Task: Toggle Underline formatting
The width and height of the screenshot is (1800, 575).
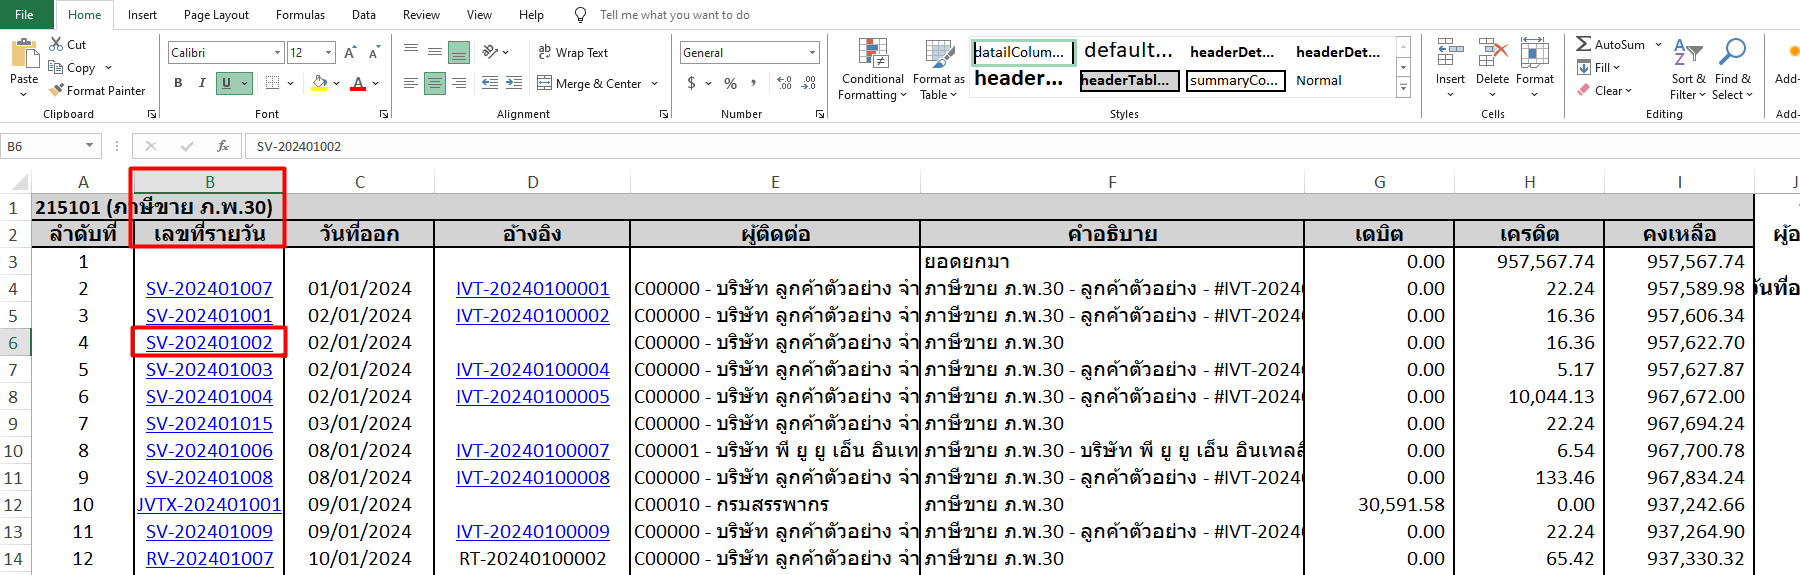Action: point(226,83)
